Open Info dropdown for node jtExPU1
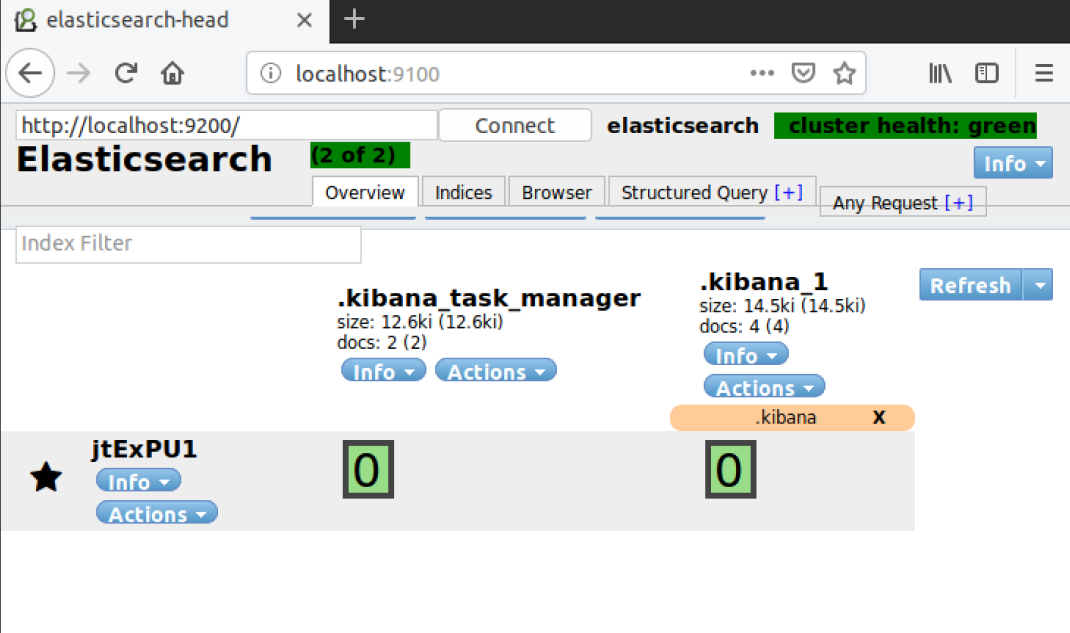 coord(139,481)
